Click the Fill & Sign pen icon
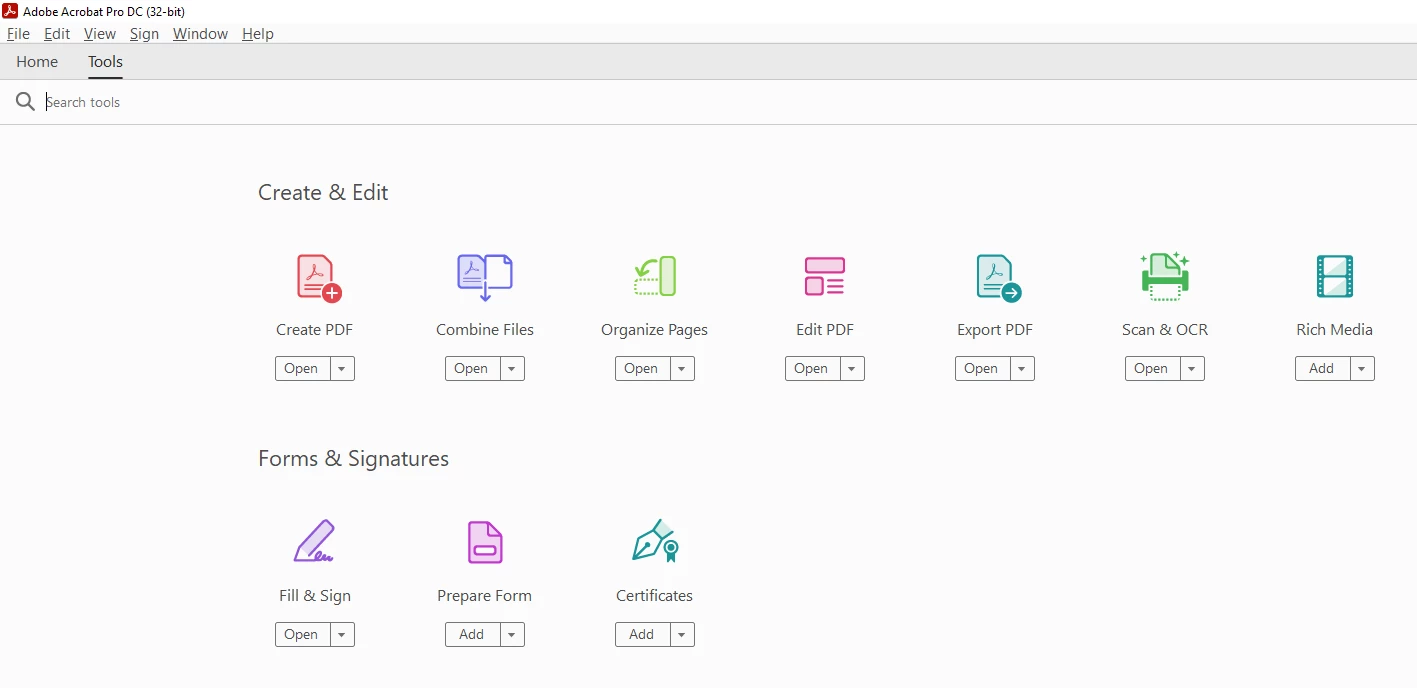This screenshot has height=688, width=1417. pos(314,541)
